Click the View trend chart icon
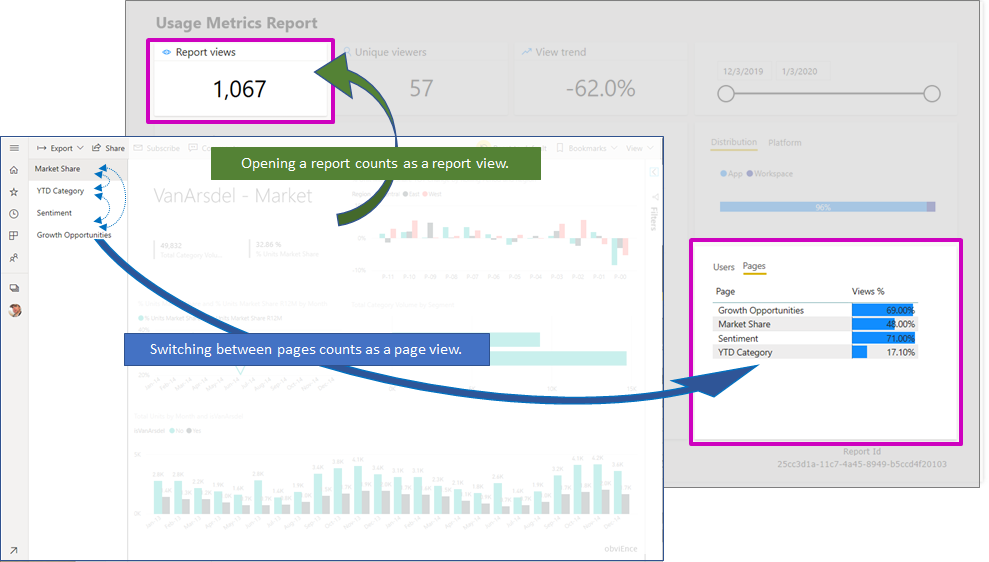This screenshot has width=989, height=562. [x=526, y=52]
